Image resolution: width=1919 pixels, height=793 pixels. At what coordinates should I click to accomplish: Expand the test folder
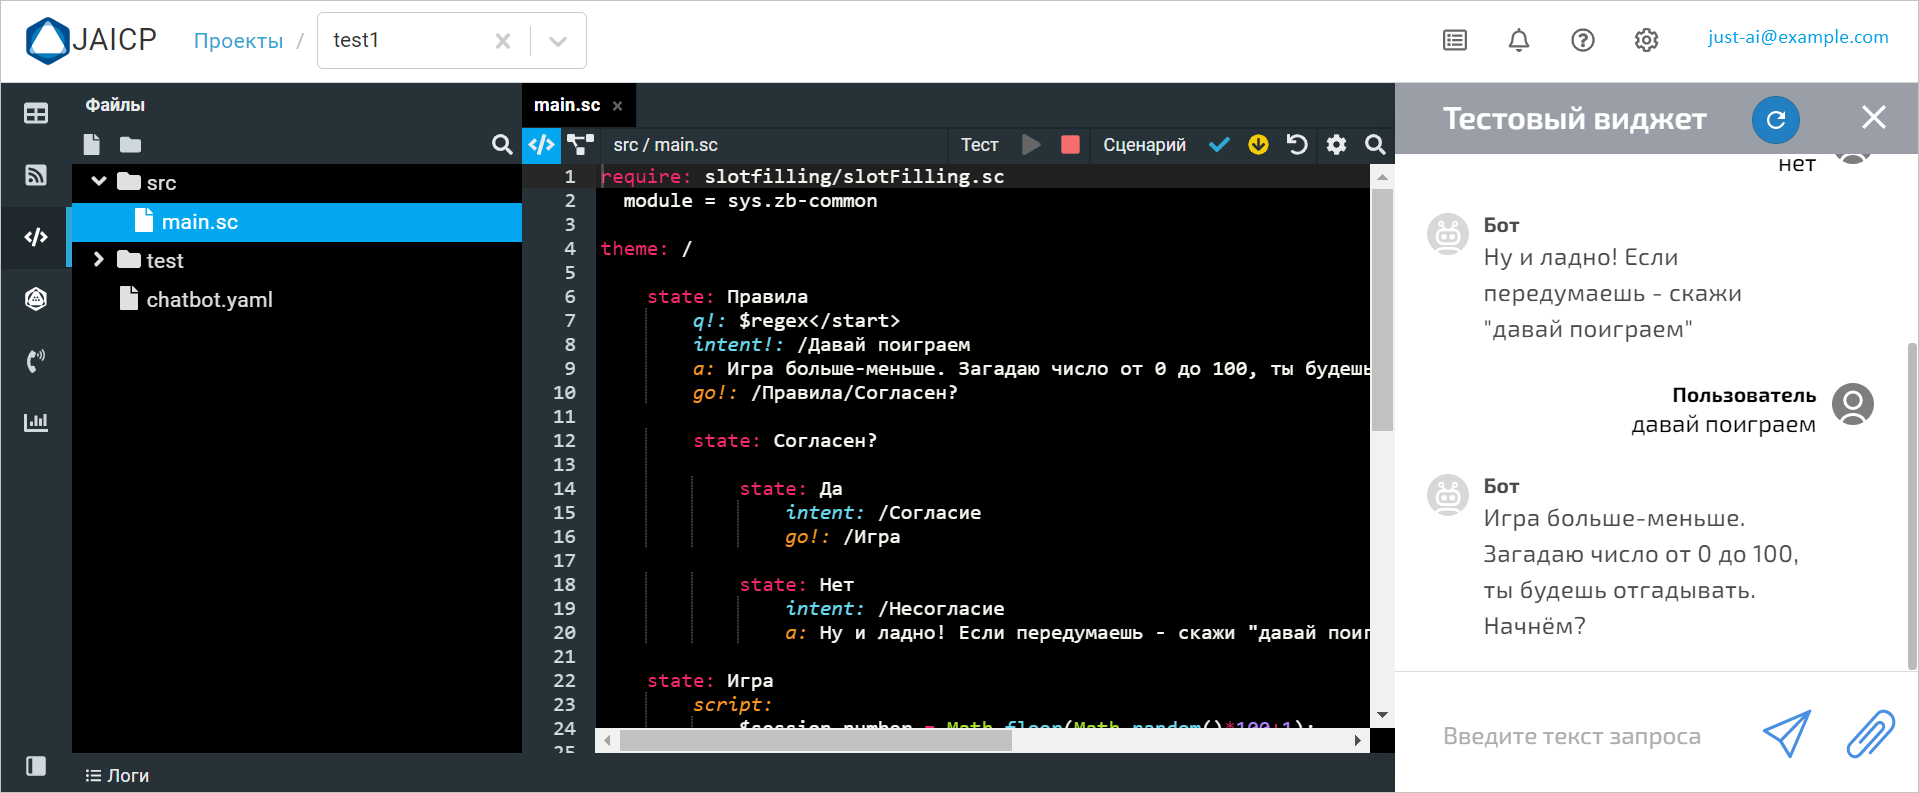99,260
